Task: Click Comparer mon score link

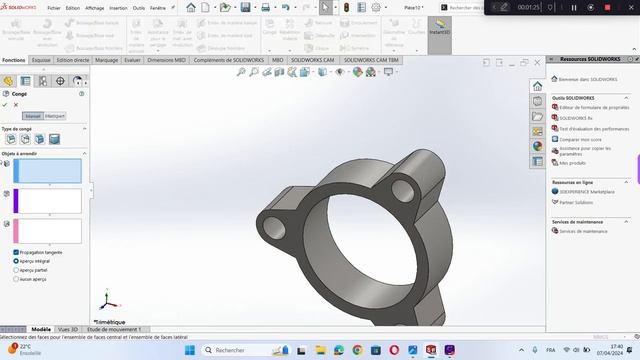Action: pyautogui.click(x=580, y=140)
